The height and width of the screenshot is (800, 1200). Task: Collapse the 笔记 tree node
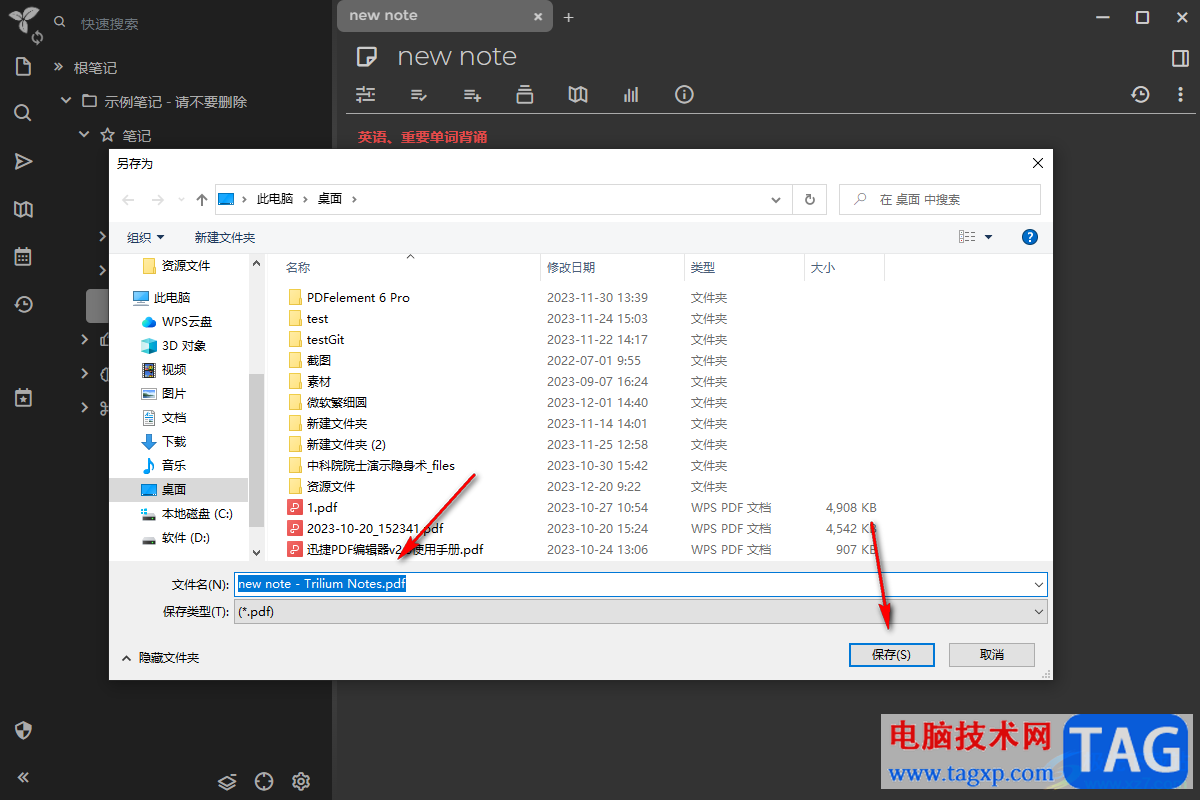[84, 135]
